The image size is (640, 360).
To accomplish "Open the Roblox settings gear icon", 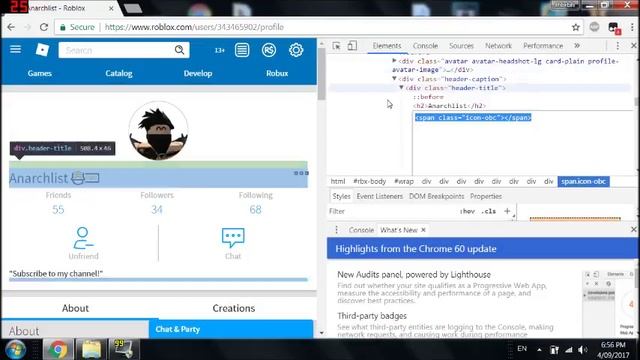I will coord(296,50).
